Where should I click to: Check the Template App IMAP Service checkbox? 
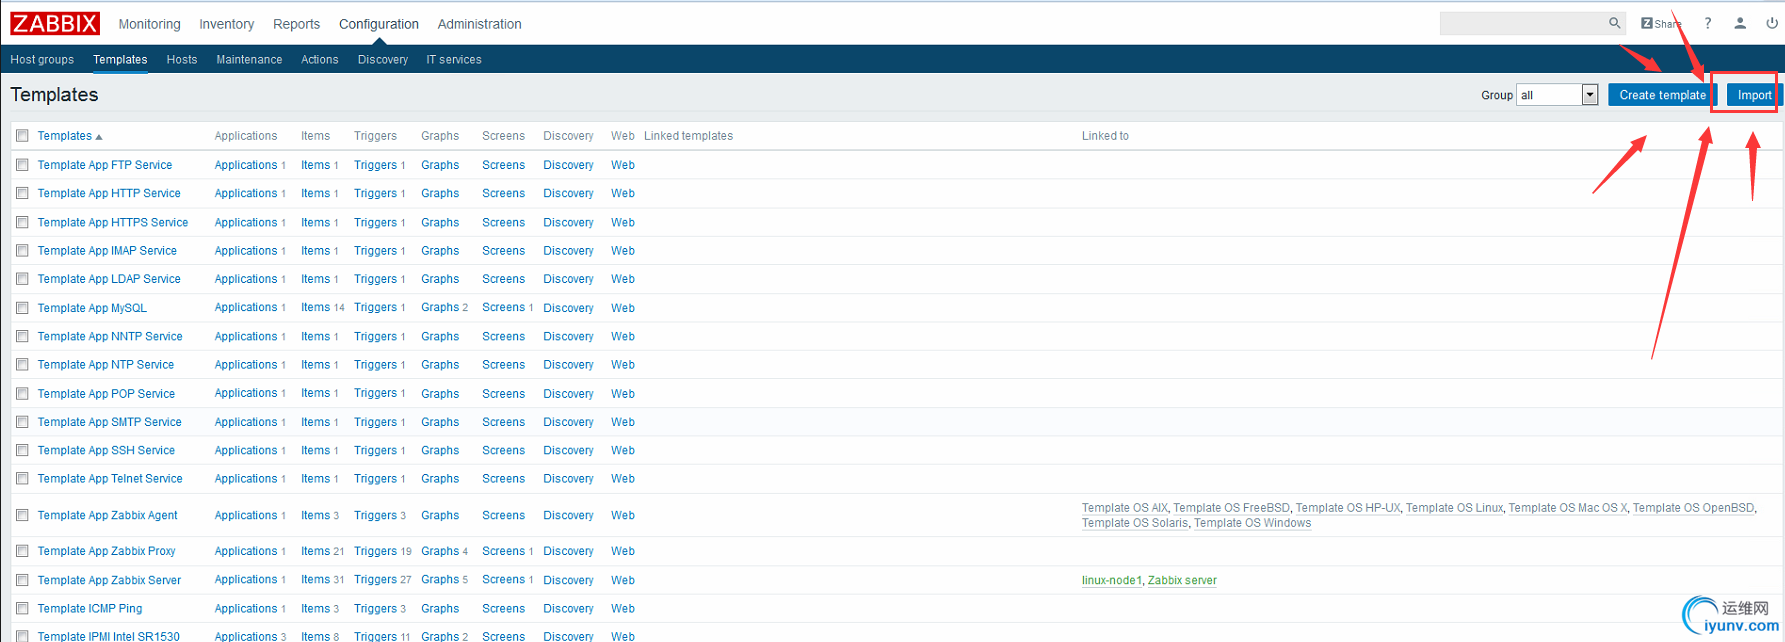(x=22, y=251)
